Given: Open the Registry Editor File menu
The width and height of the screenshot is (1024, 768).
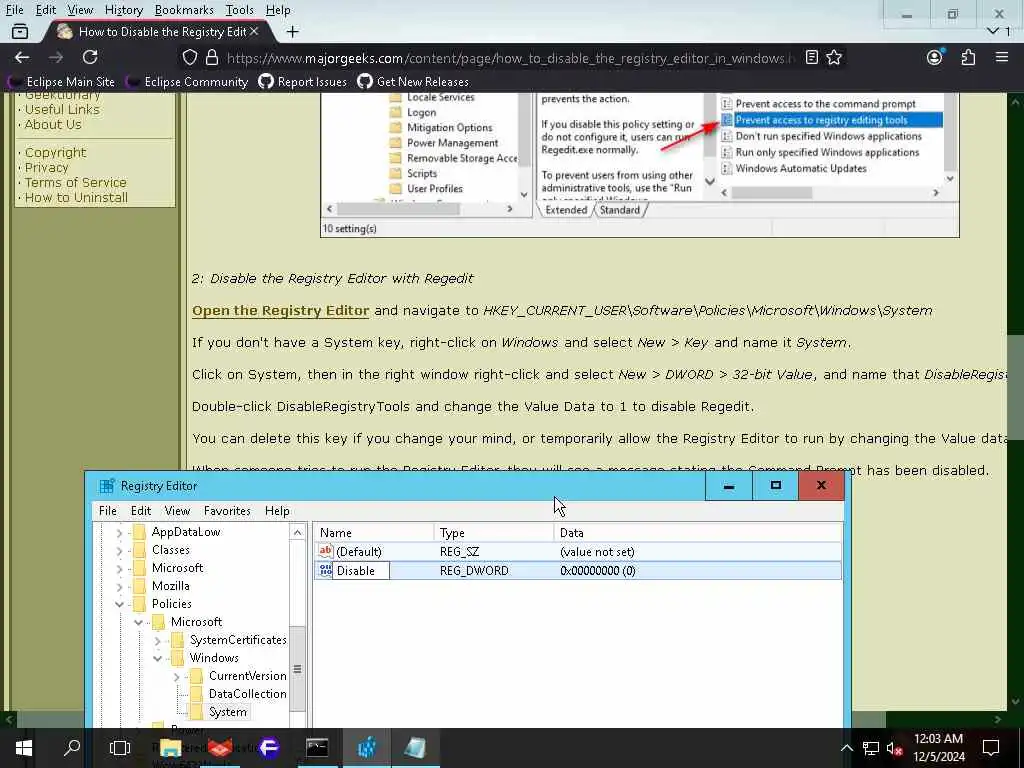Looking at the screenshot, I should click(108, 511).
